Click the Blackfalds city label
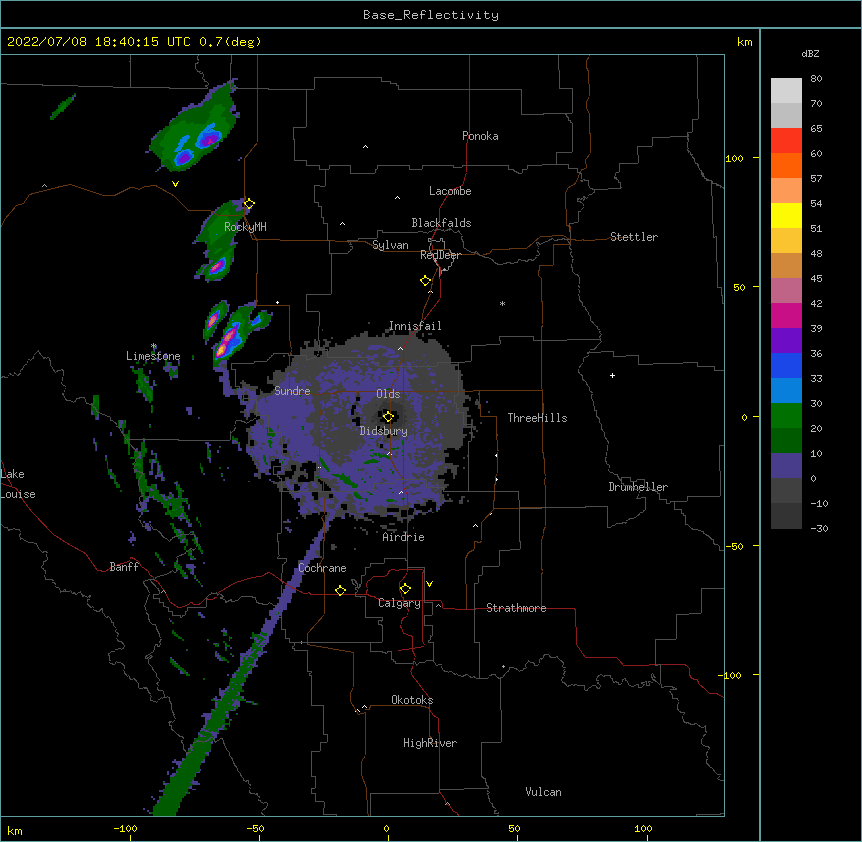Image resolution: width=862 pixels, height=842 pixels. [x=441, y=223]
